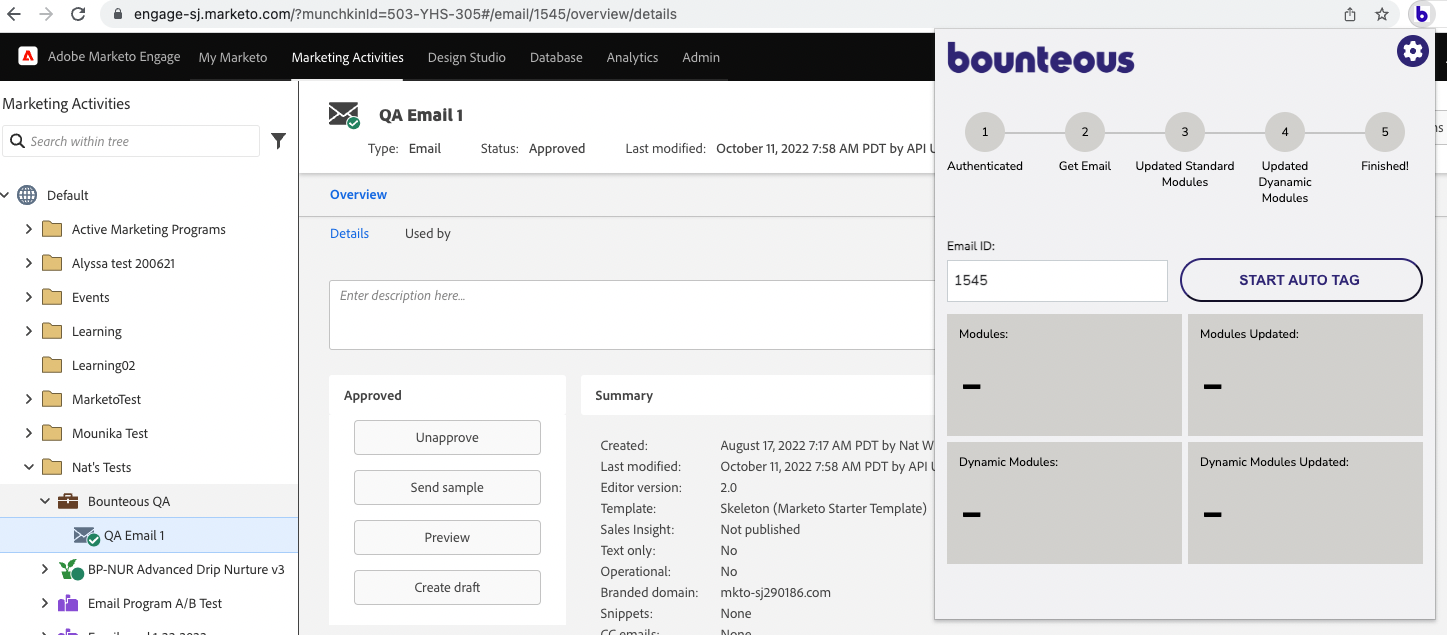Image resolution: width=1447 pixels, height=635 pixels.
Task: Click the Bounteous QA briefcase icon
Action: pyautogui.click(x=68, y=501)
